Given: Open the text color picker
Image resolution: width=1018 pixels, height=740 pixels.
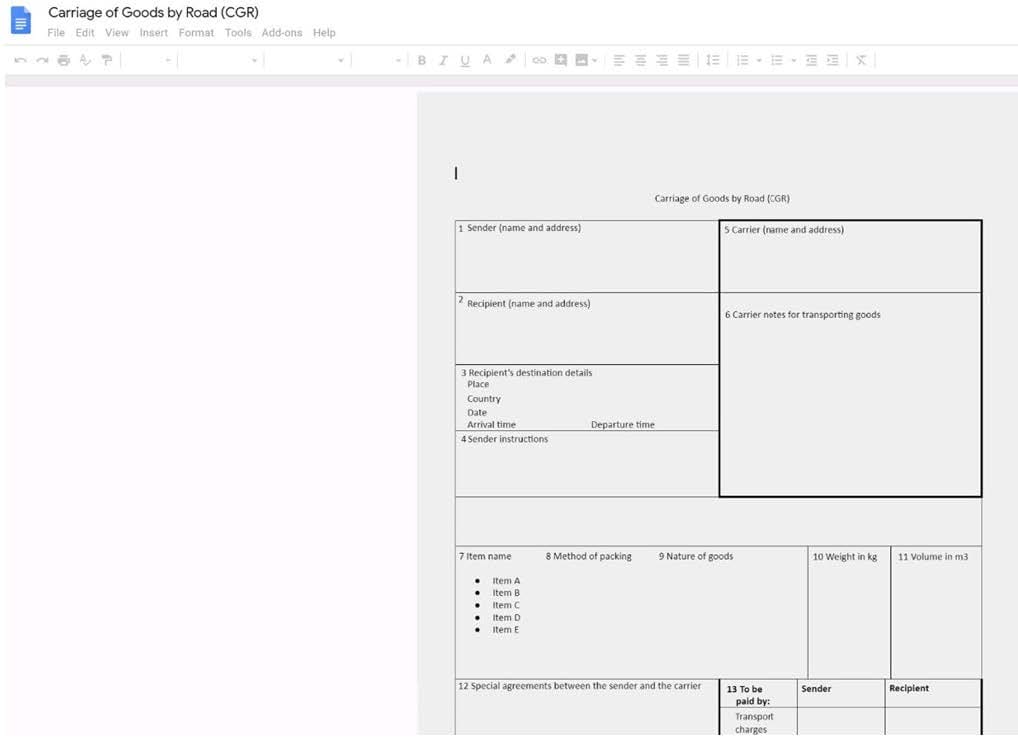Looking at the screenshot, I should (487, 61).
